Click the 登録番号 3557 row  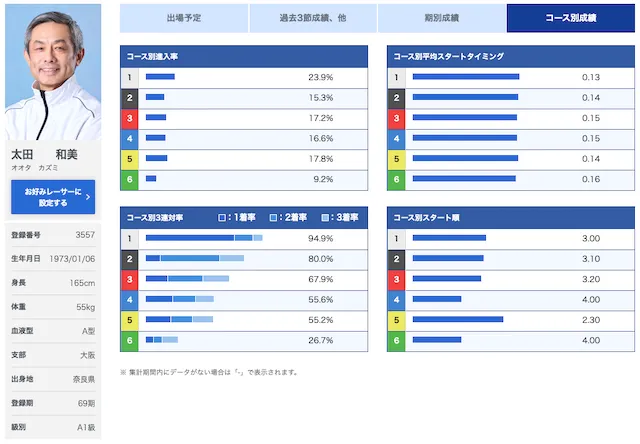point(53,235)
